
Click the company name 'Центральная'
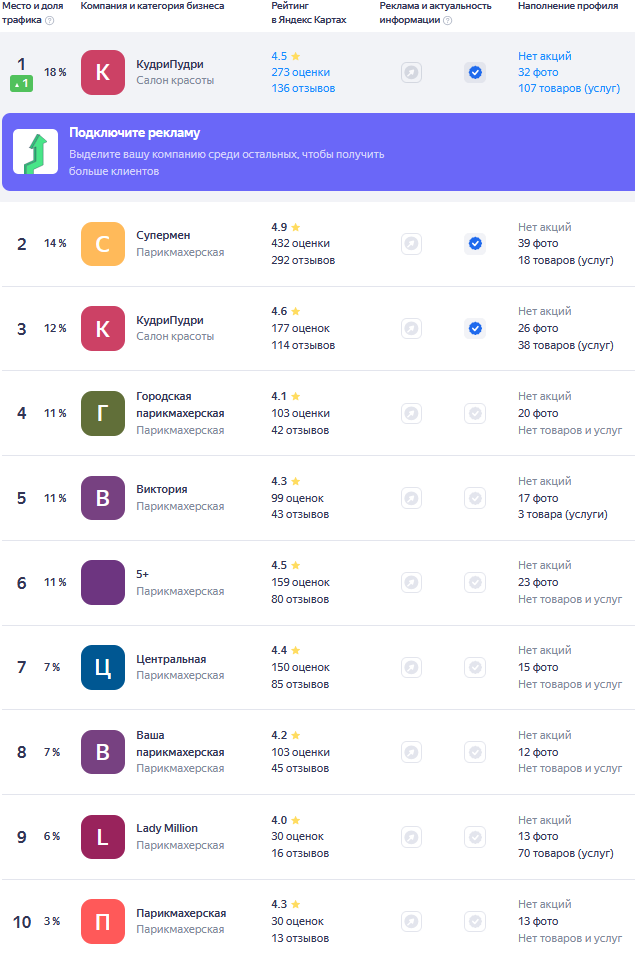coord(171,659)
